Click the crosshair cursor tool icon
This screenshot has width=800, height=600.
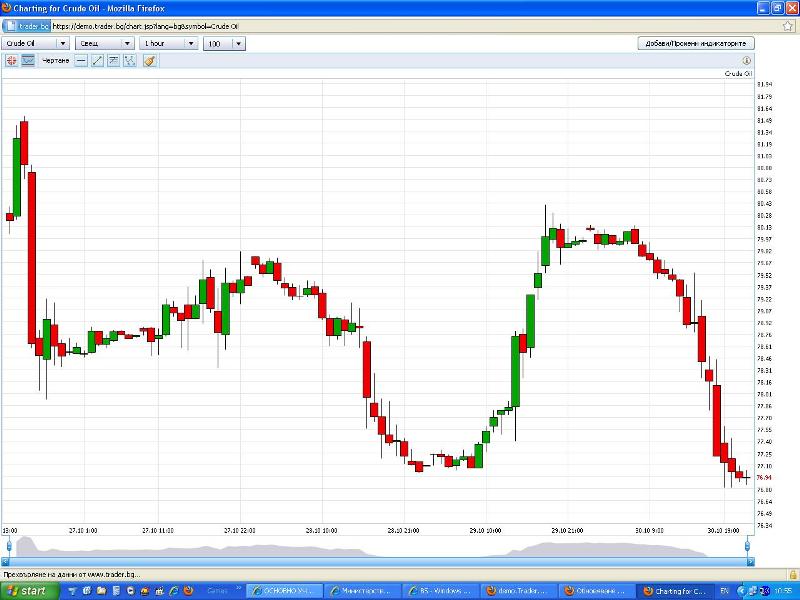12,61
